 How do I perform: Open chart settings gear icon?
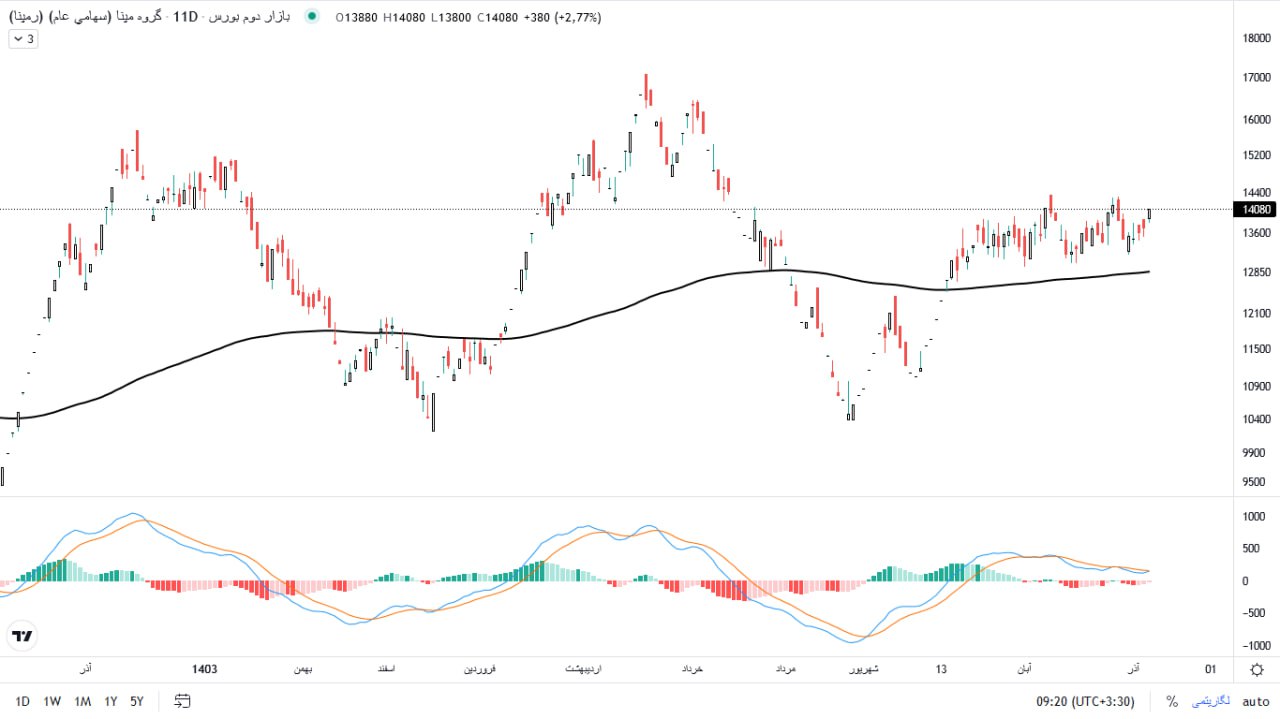click(x=1257, y=670)
